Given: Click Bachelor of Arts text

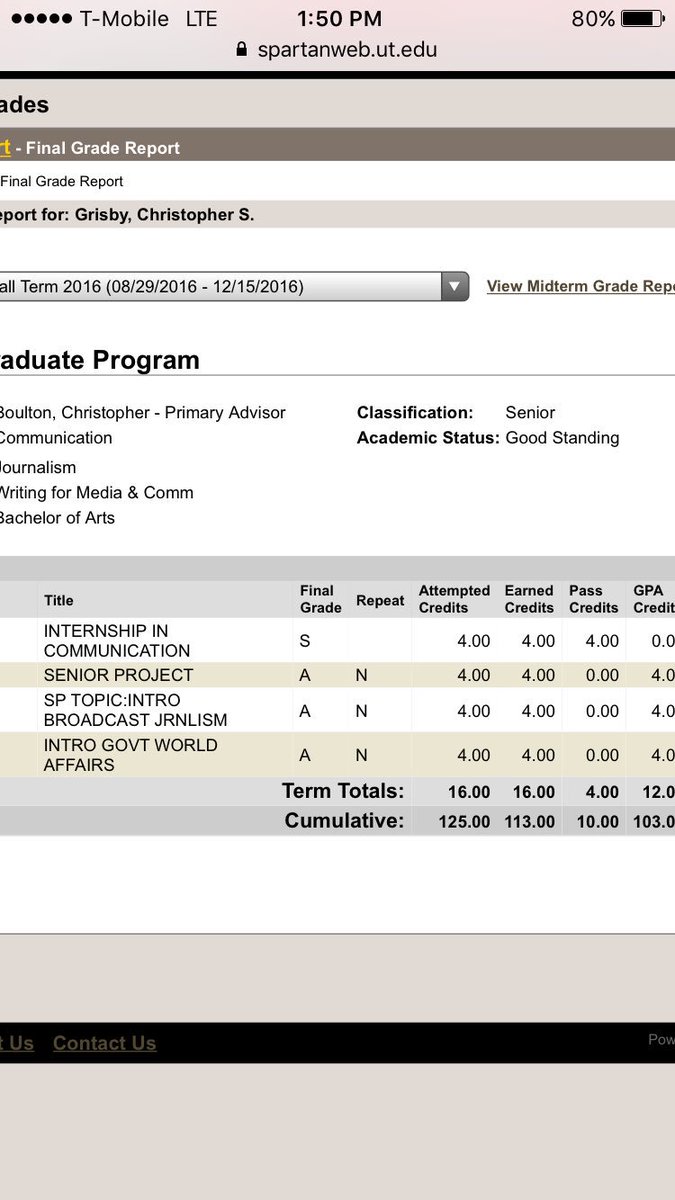Looking at the screenshot, I should point(57,518).
